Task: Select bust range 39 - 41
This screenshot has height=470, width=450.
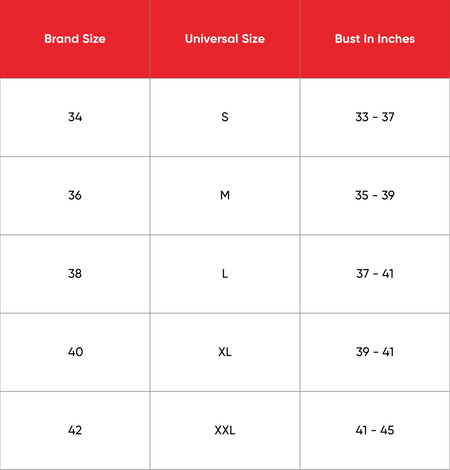Action: (375, 352)
